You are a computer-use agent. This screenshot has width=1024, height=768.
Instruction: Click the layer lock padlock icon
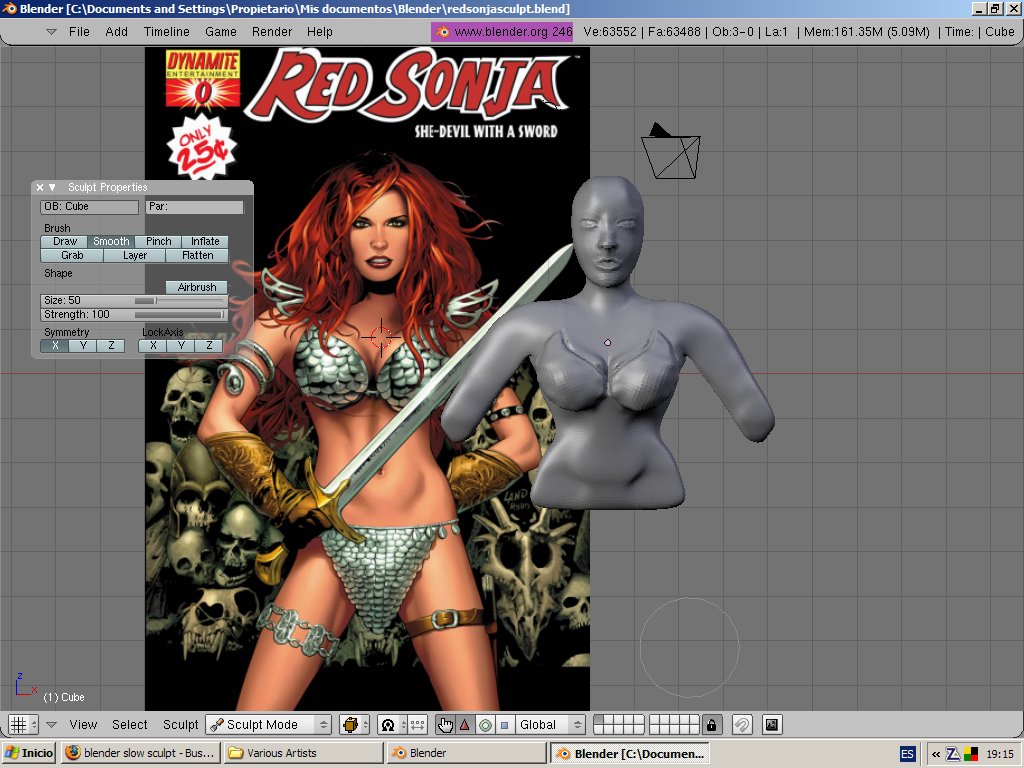[711, 724]
